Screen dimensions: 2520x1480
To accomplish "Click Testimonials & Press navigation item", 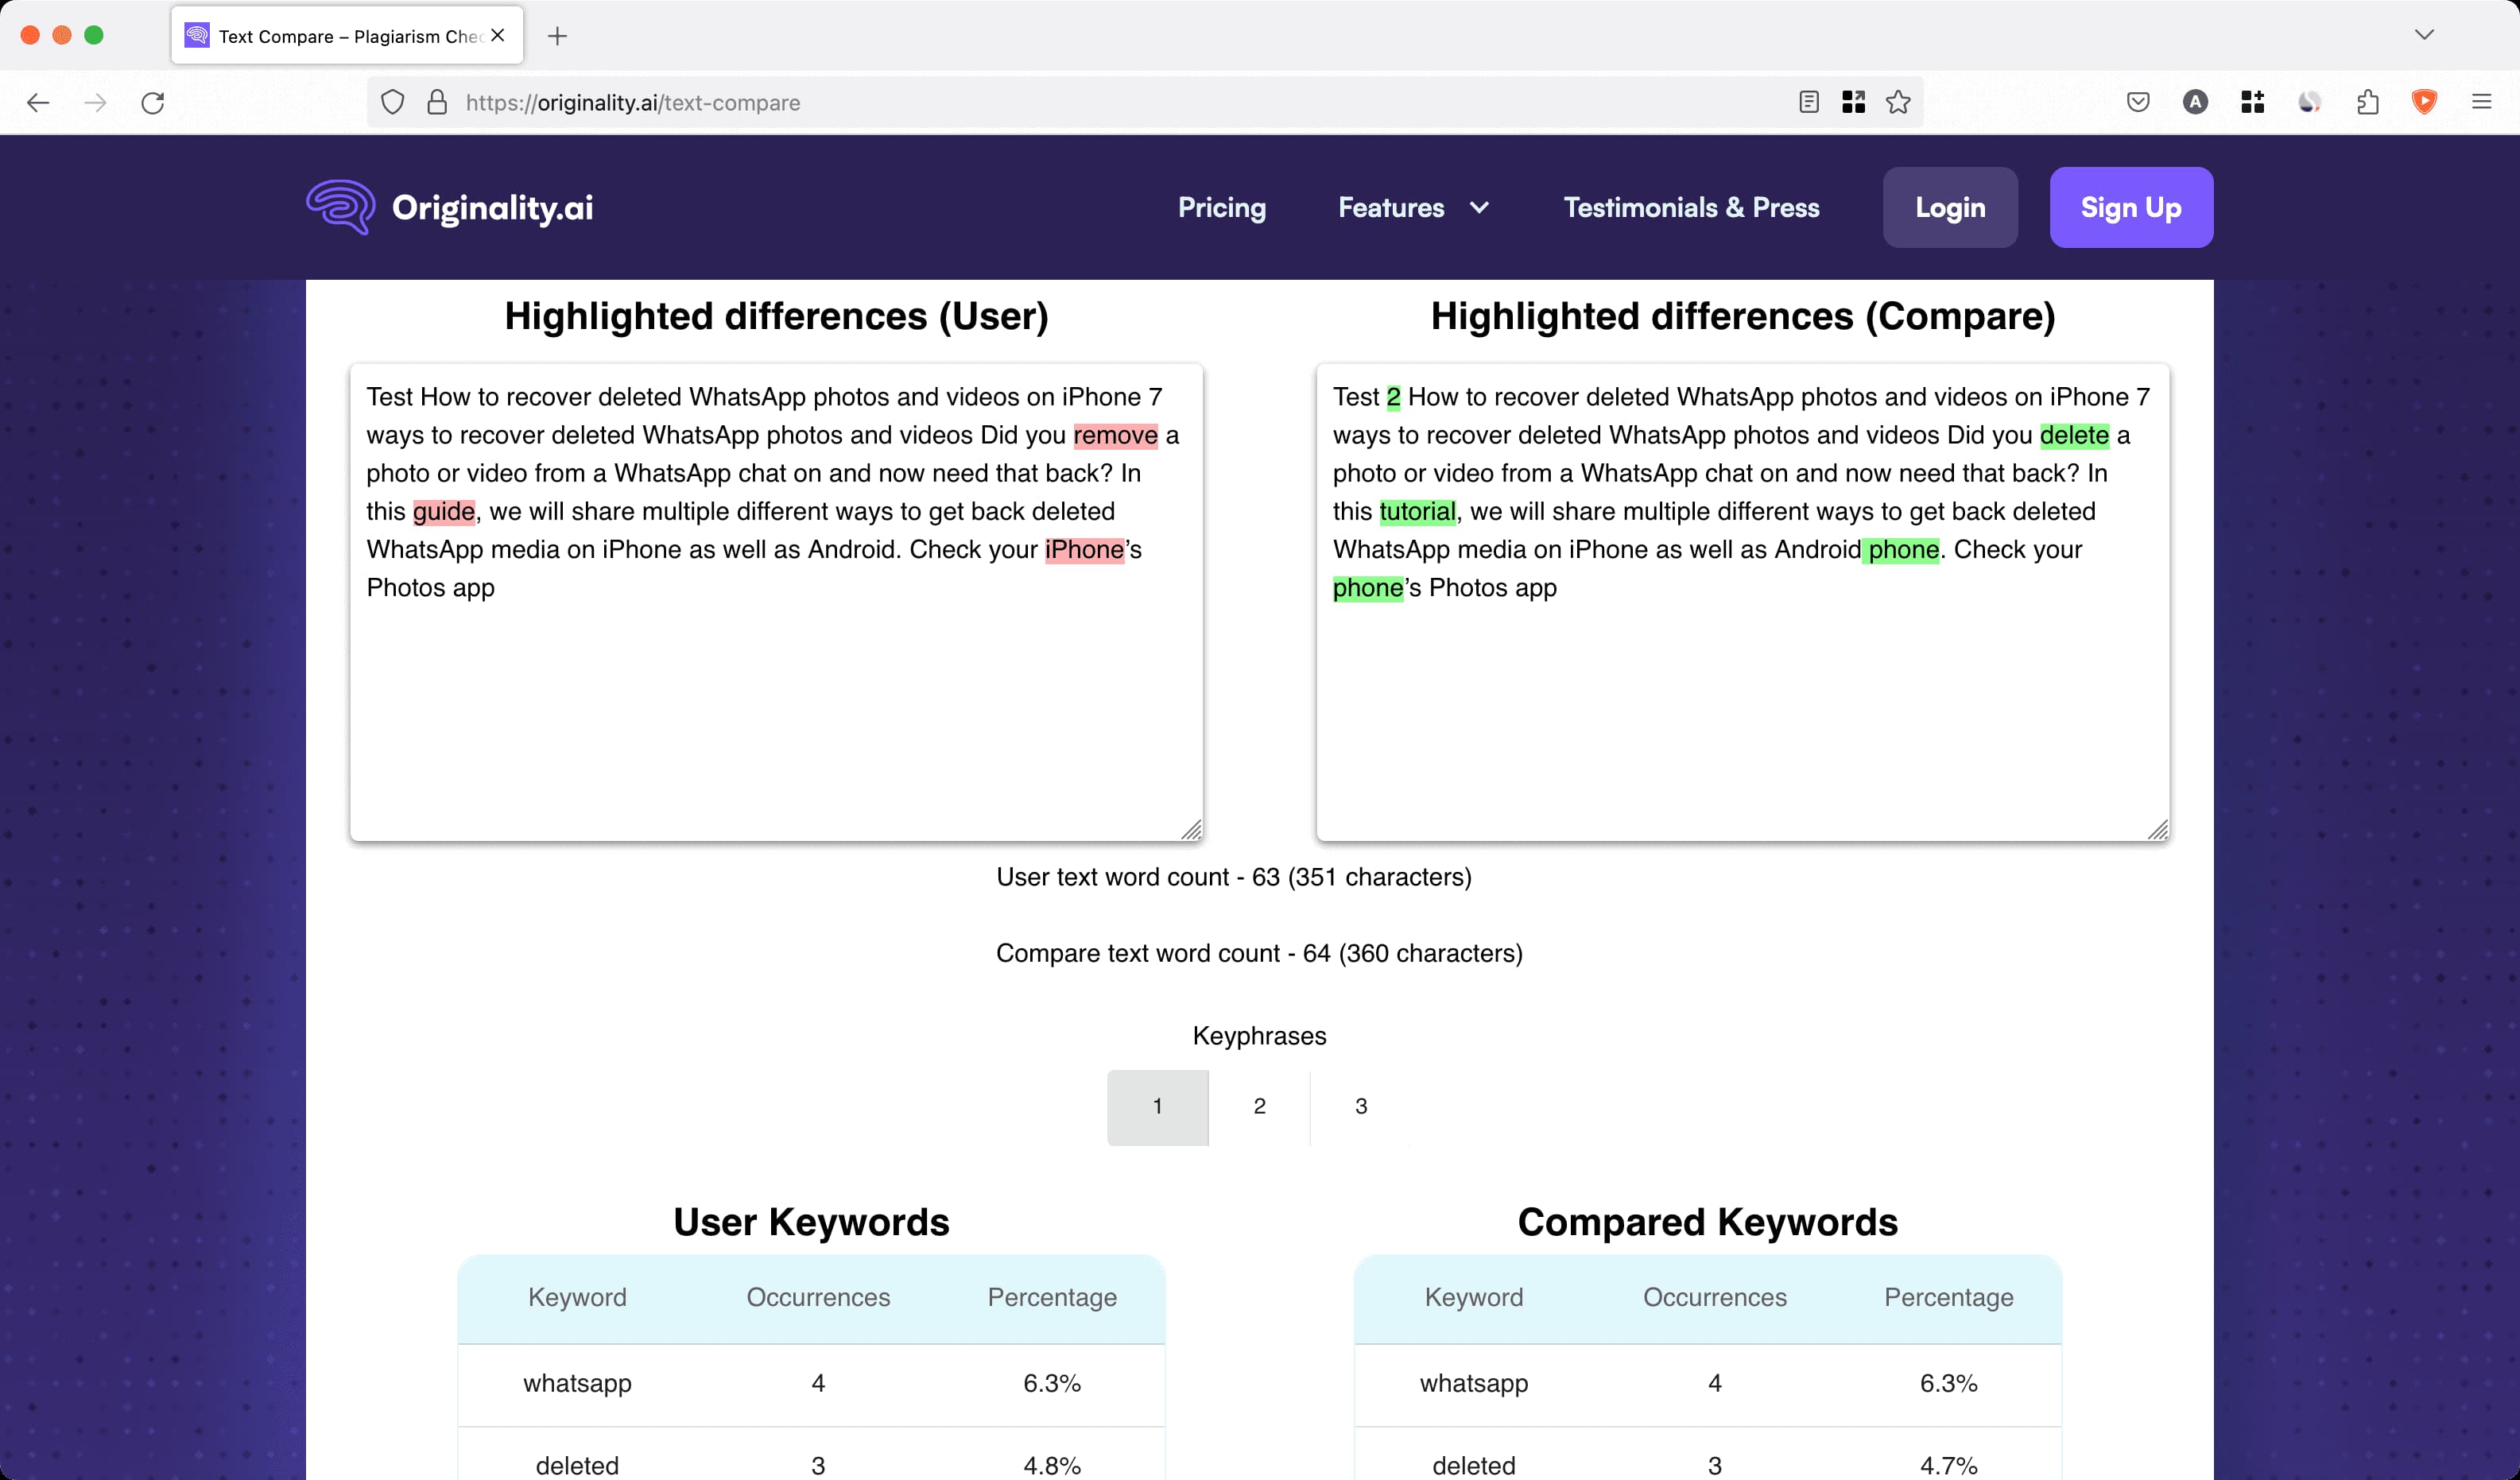I will (1692, 206).
